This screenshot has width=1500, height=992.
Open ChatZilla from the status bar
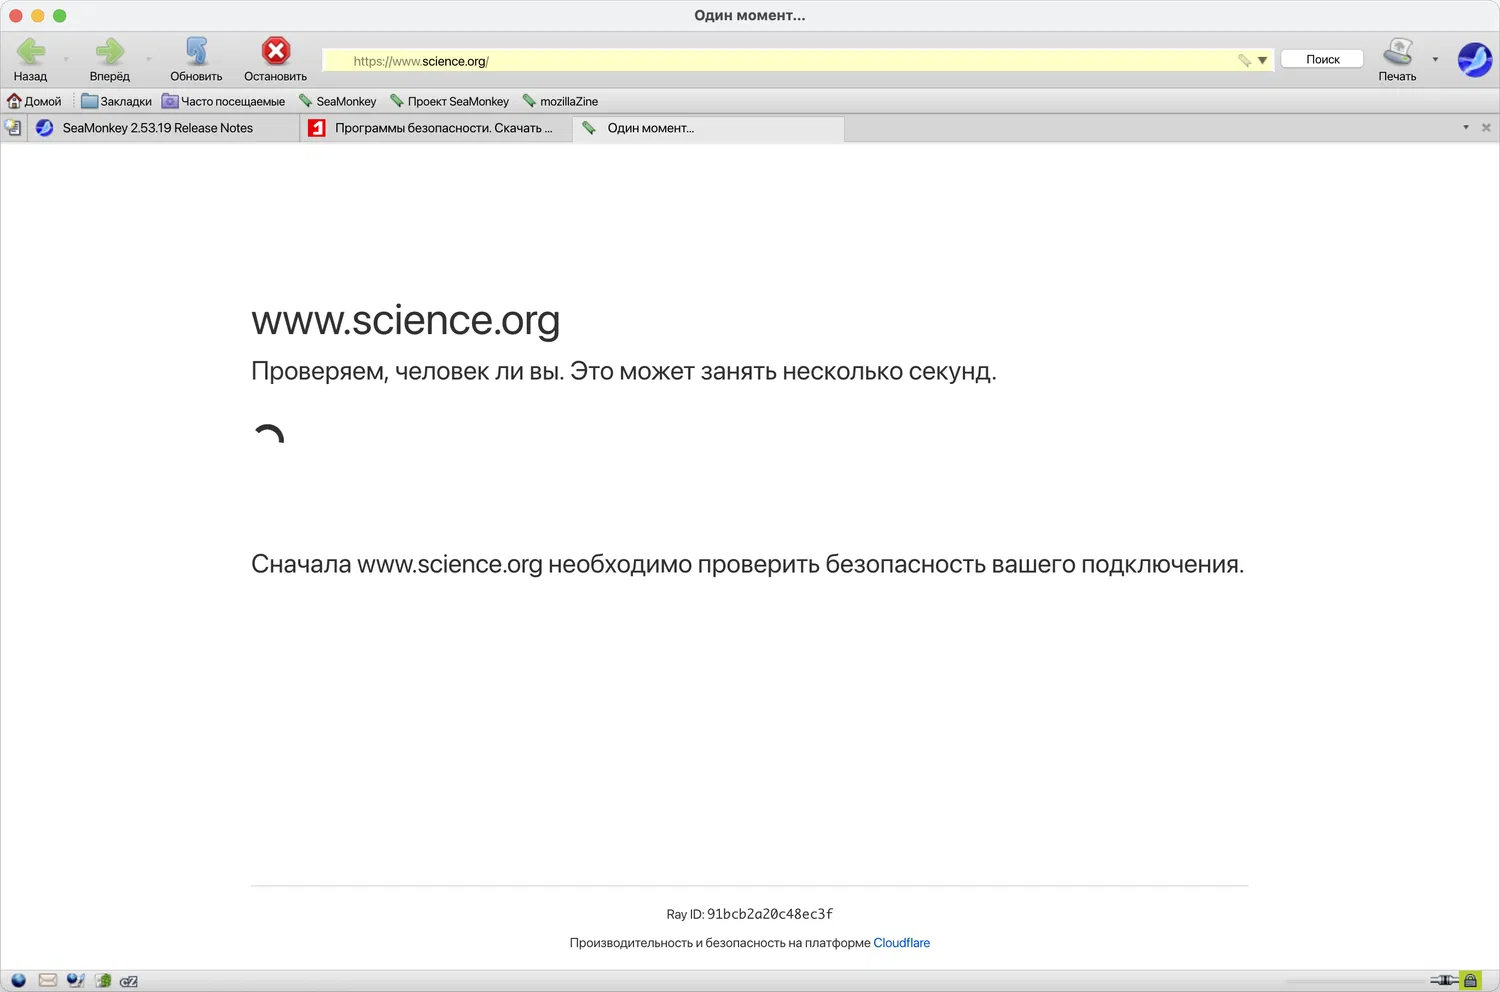click(129, 981)
